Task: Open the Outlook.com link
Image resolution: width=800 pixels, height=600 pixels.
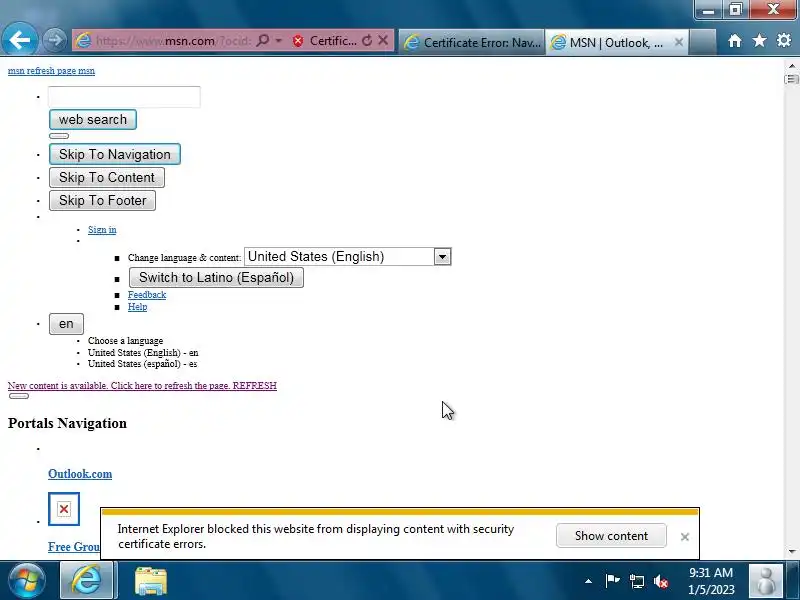Action: (80, 474)
